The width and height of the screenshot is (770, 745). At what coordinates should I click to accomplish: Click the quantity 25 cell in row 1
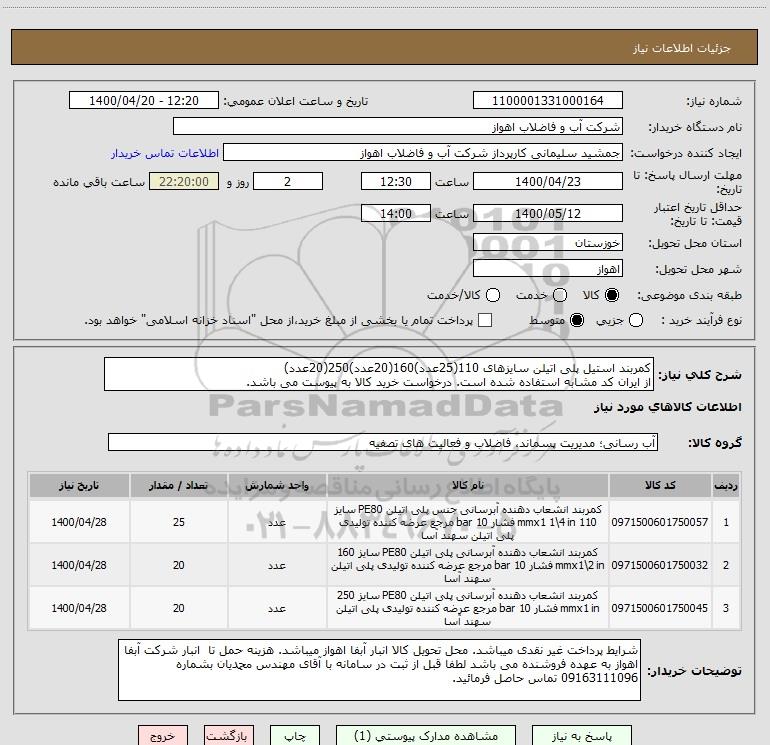click(179, 522)
